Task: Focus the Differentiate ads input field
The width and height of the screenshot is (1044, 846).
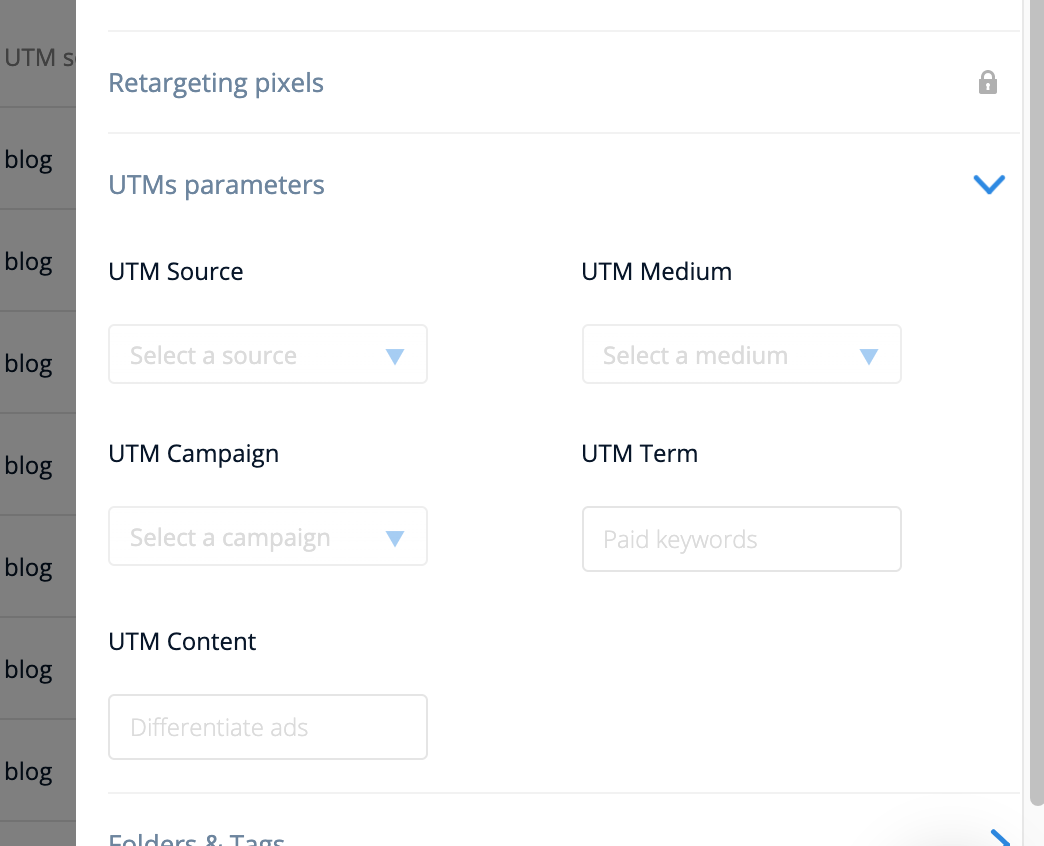Action: click(x=267, y=727)
